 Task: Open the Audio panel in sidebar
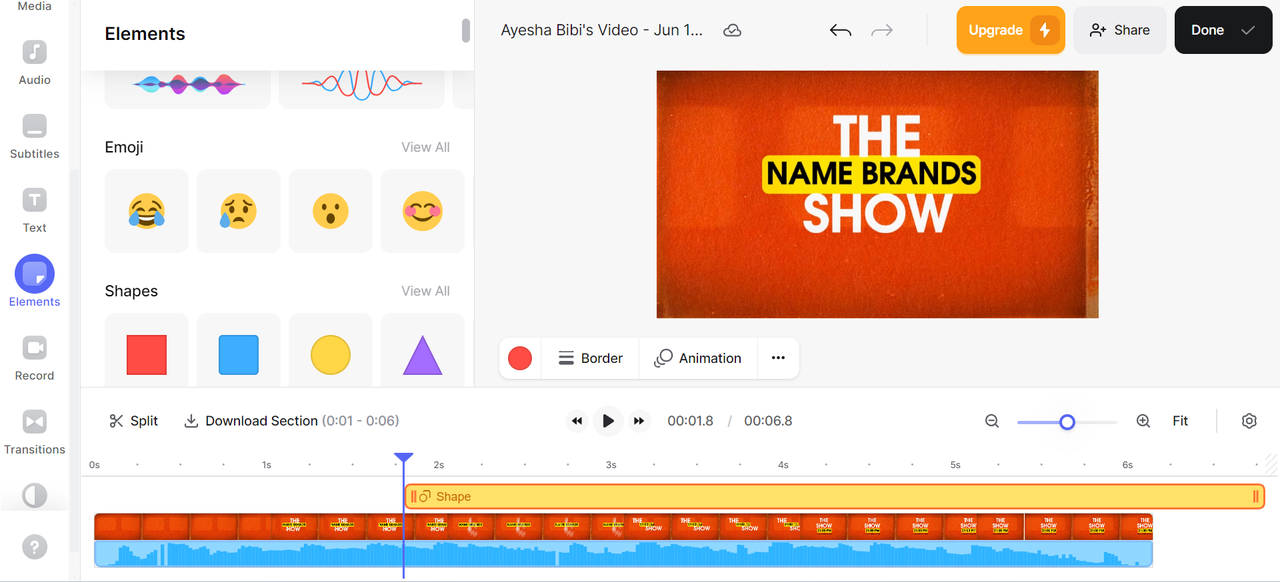click(x=34, y=63)
